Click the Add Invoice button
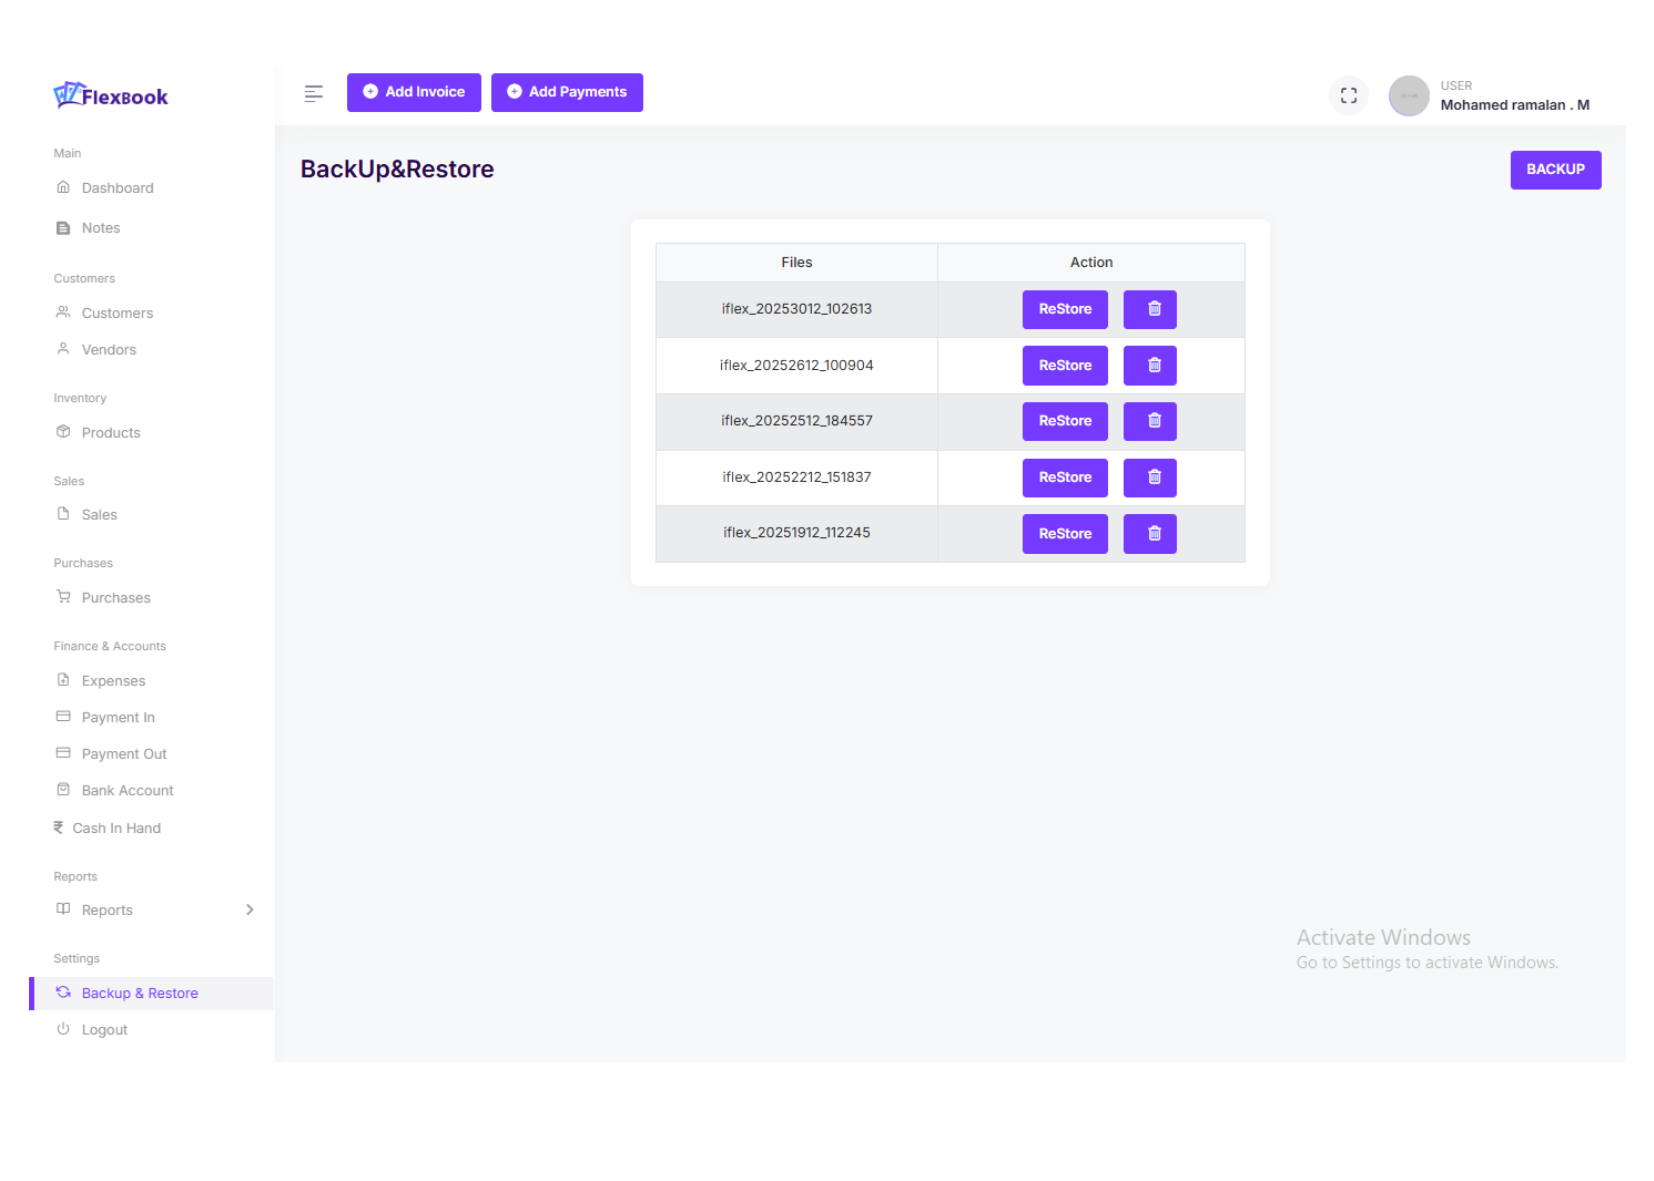This screenshot has width=1654, height=1181. 413,92
